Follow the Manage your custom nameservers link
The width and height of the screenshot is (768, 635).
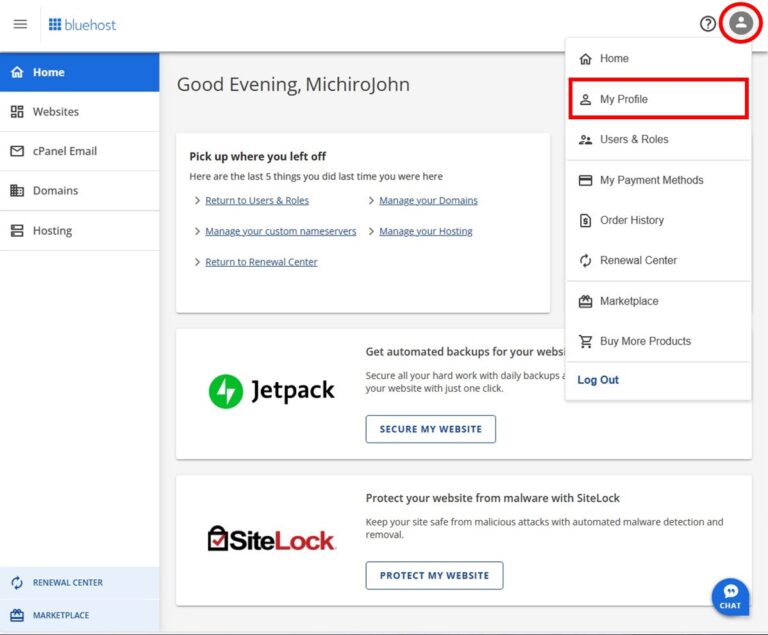pyautogui.click(x=281, y=231)
